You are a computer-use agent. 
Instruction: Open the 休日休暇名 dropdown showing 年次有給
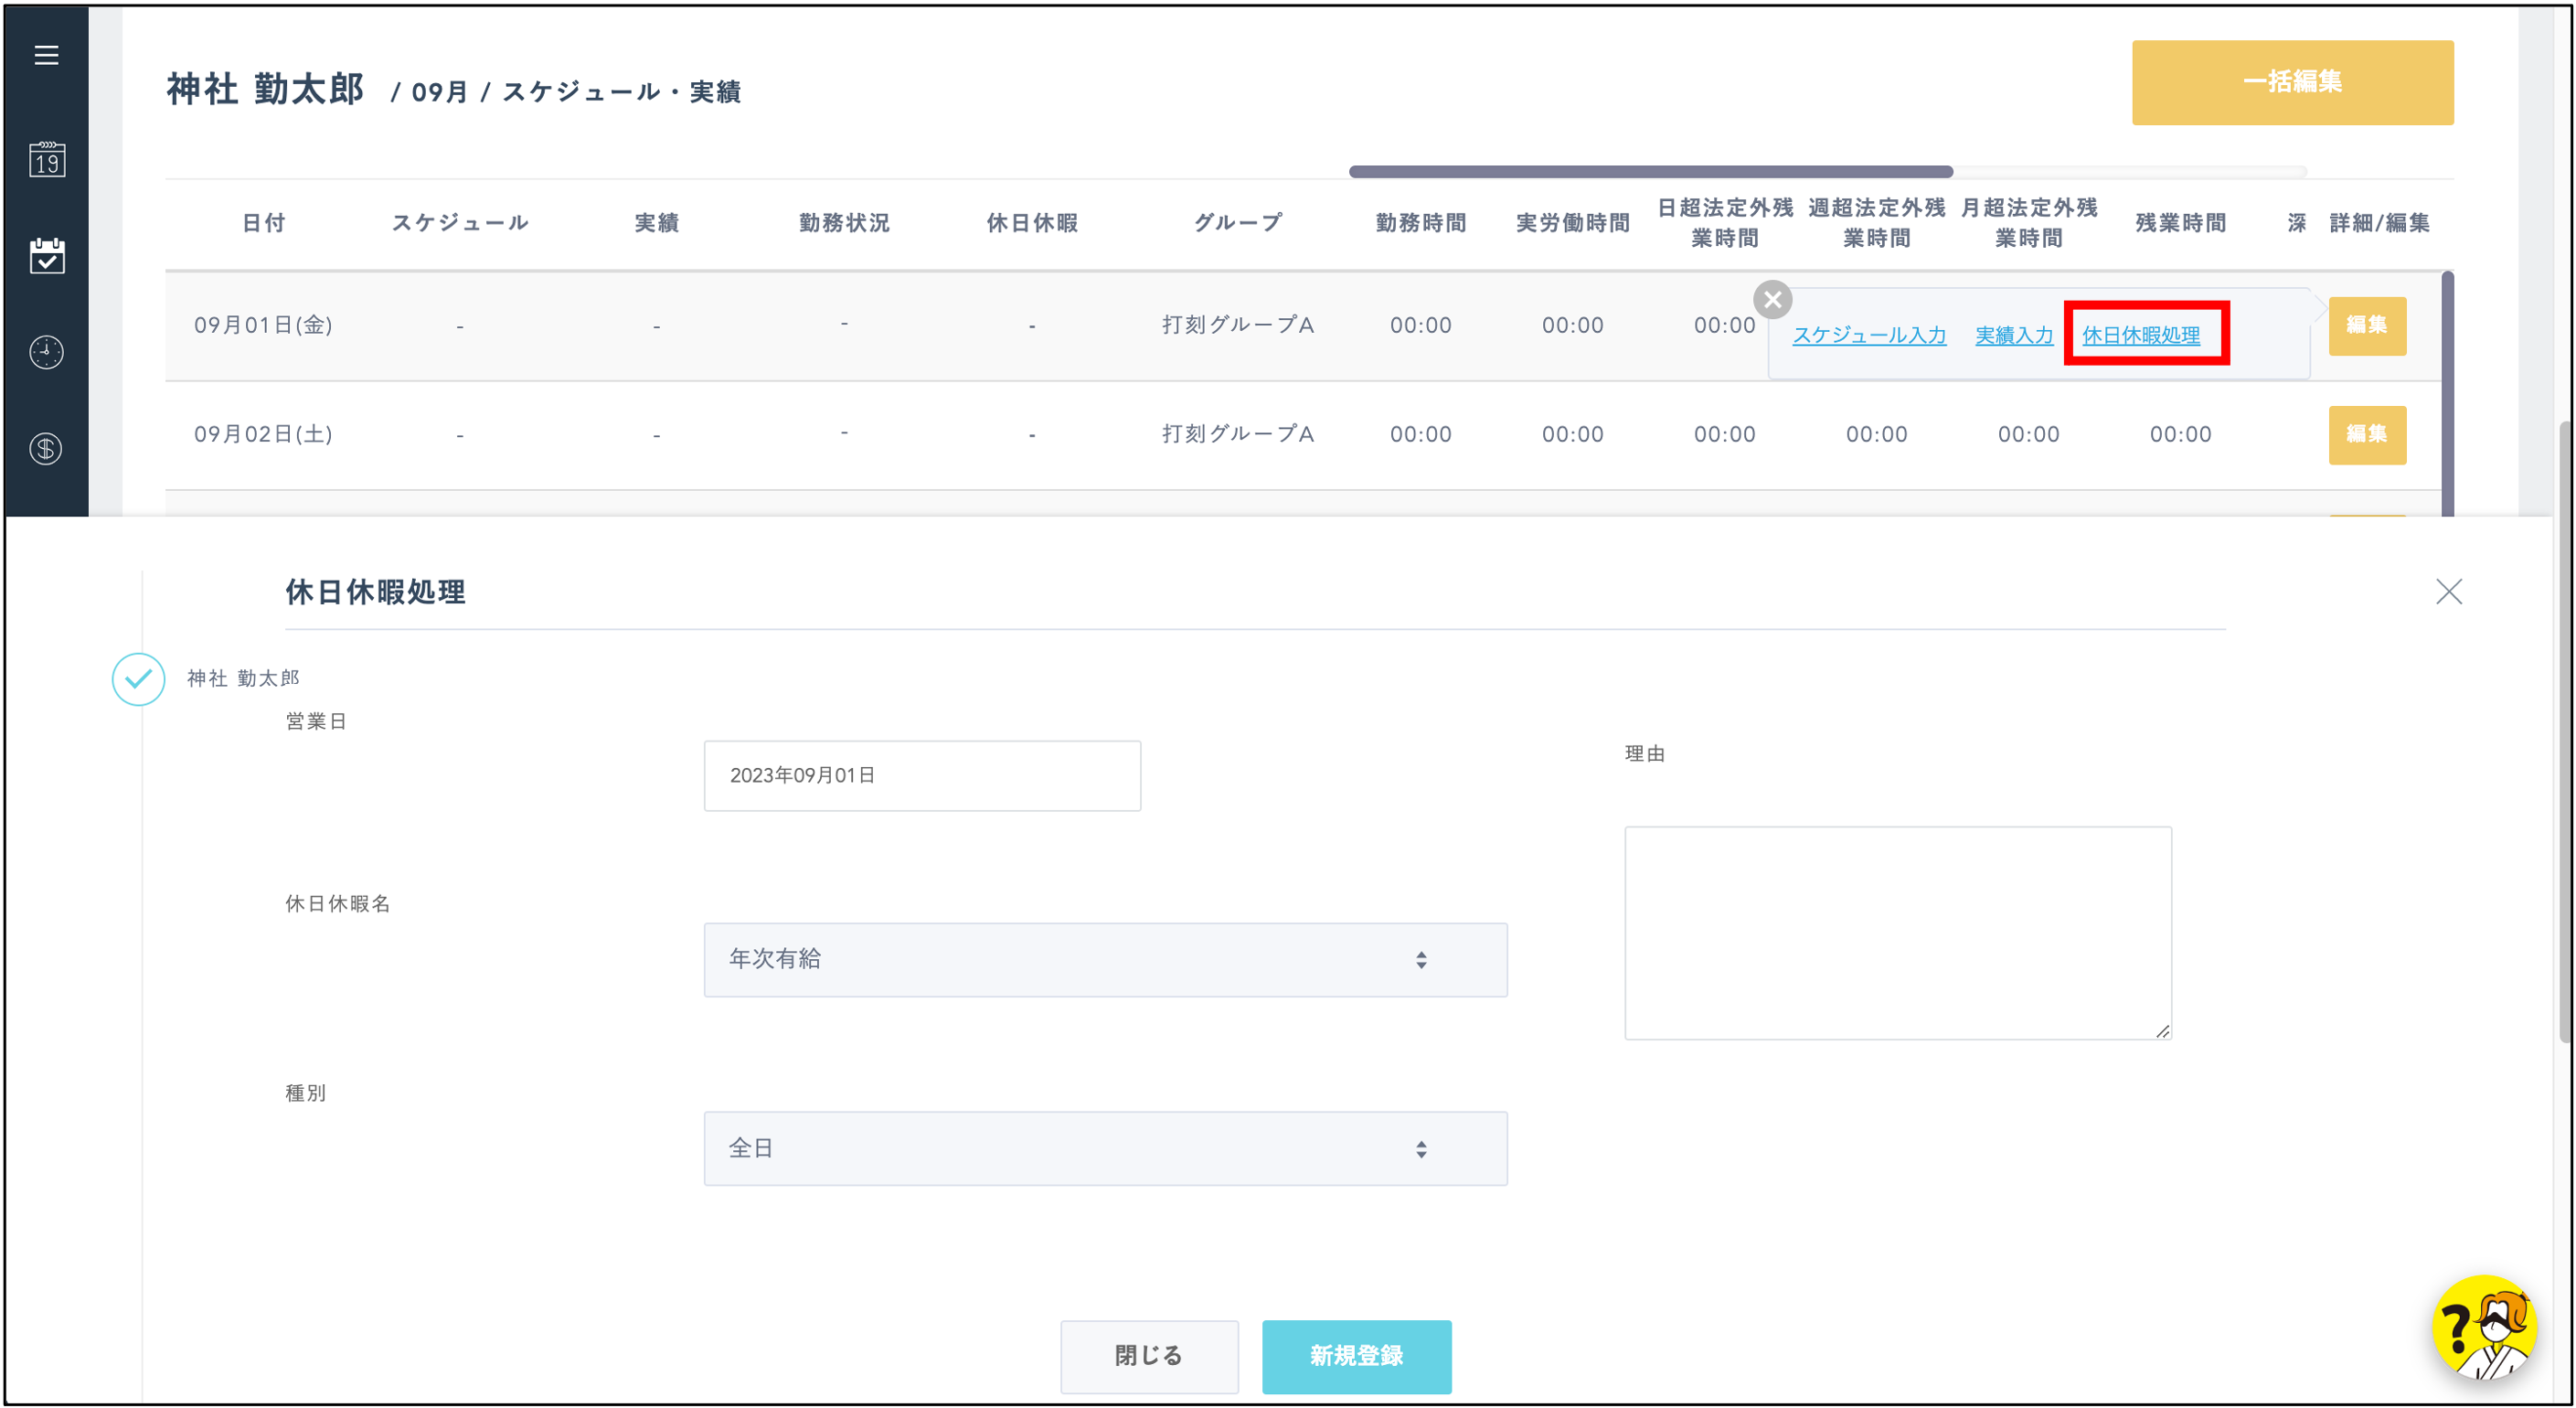point(1105,959)
